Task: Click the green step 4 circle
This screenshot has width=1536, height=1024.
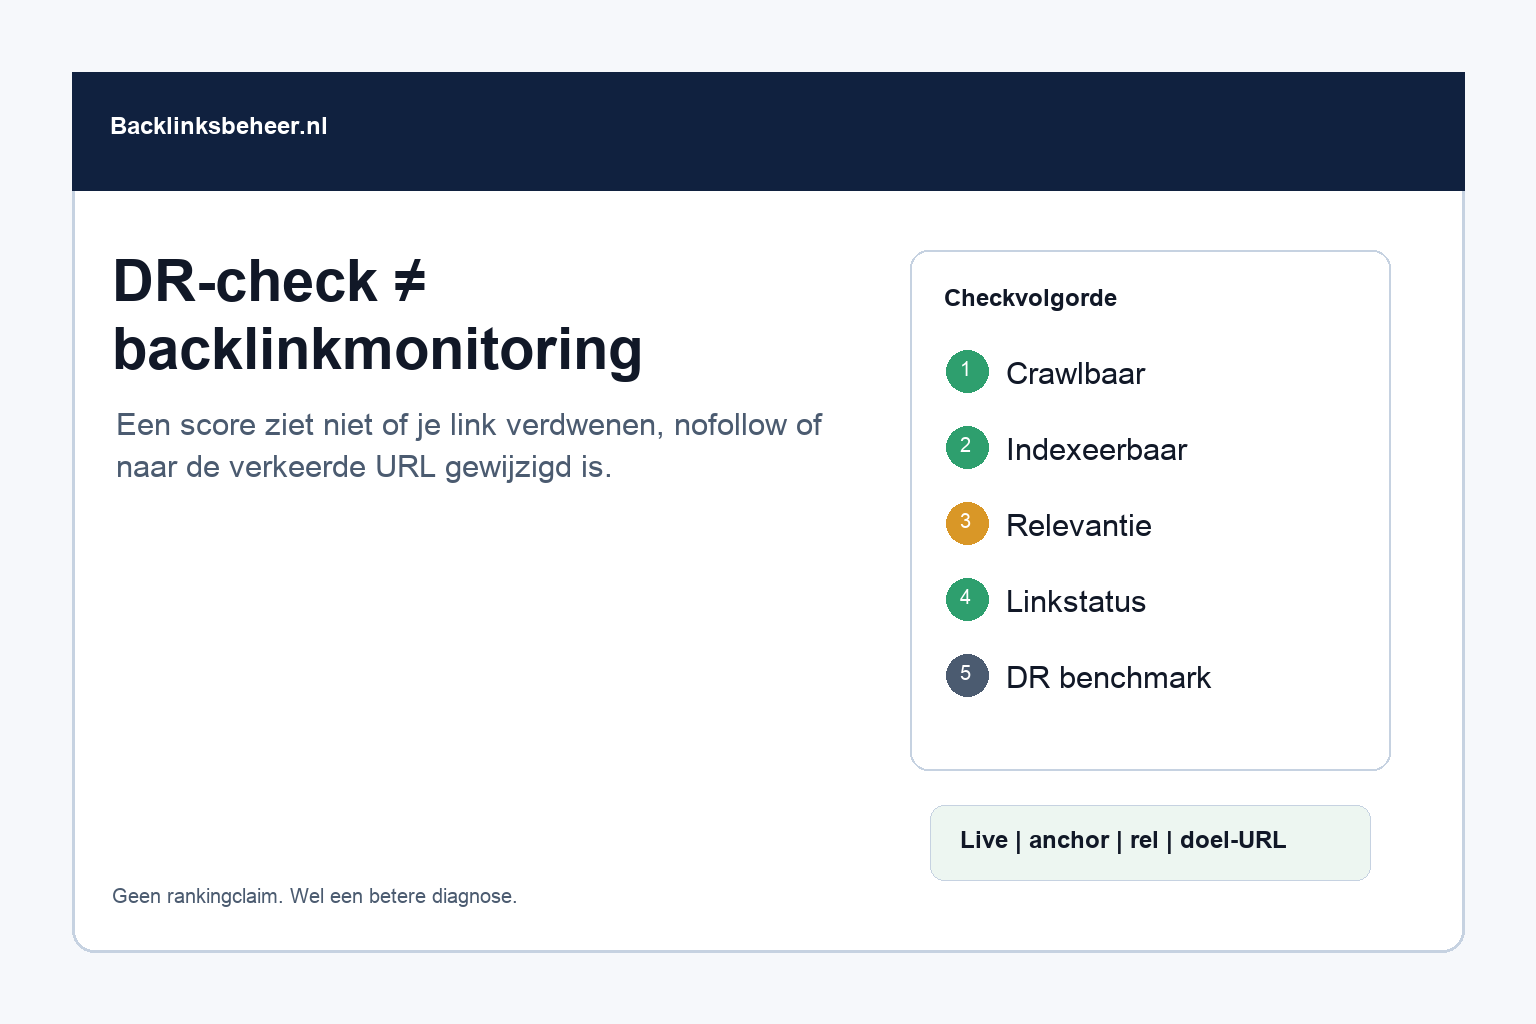Action: point(967,600)
